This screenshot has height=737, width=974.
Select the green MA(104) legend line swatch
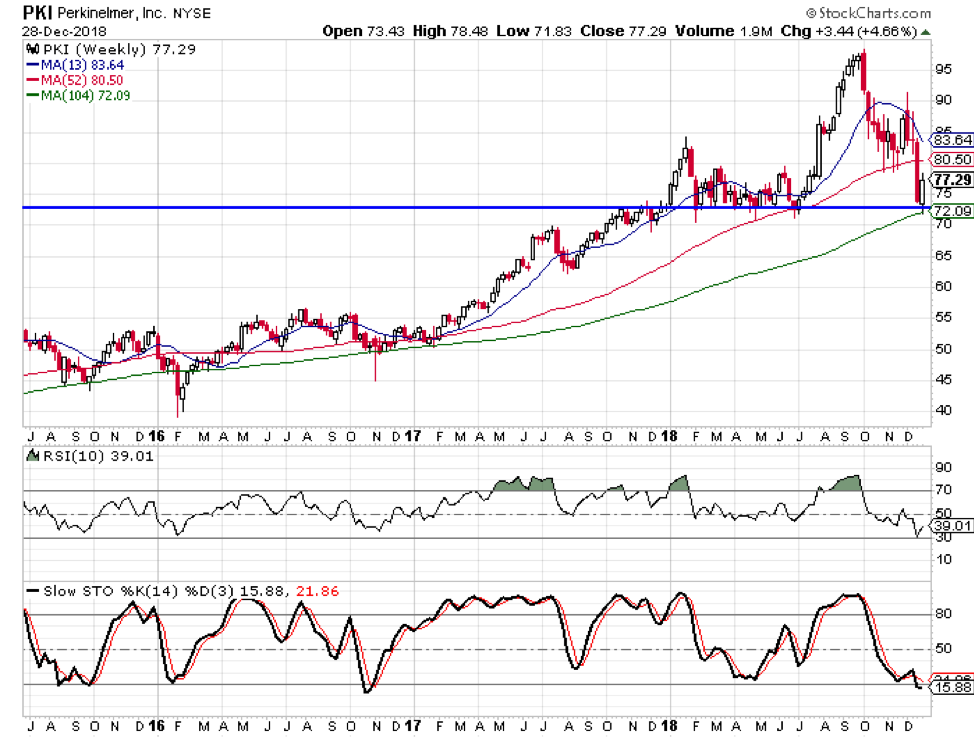[x=32, y=95]
